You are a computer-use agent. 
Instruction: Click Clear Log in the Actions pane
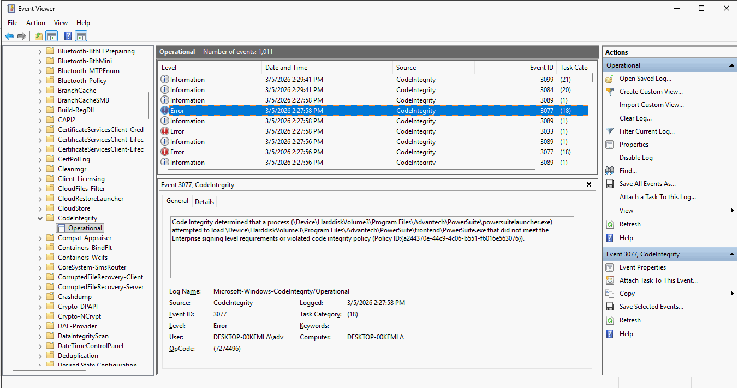[x=635, y=119]
